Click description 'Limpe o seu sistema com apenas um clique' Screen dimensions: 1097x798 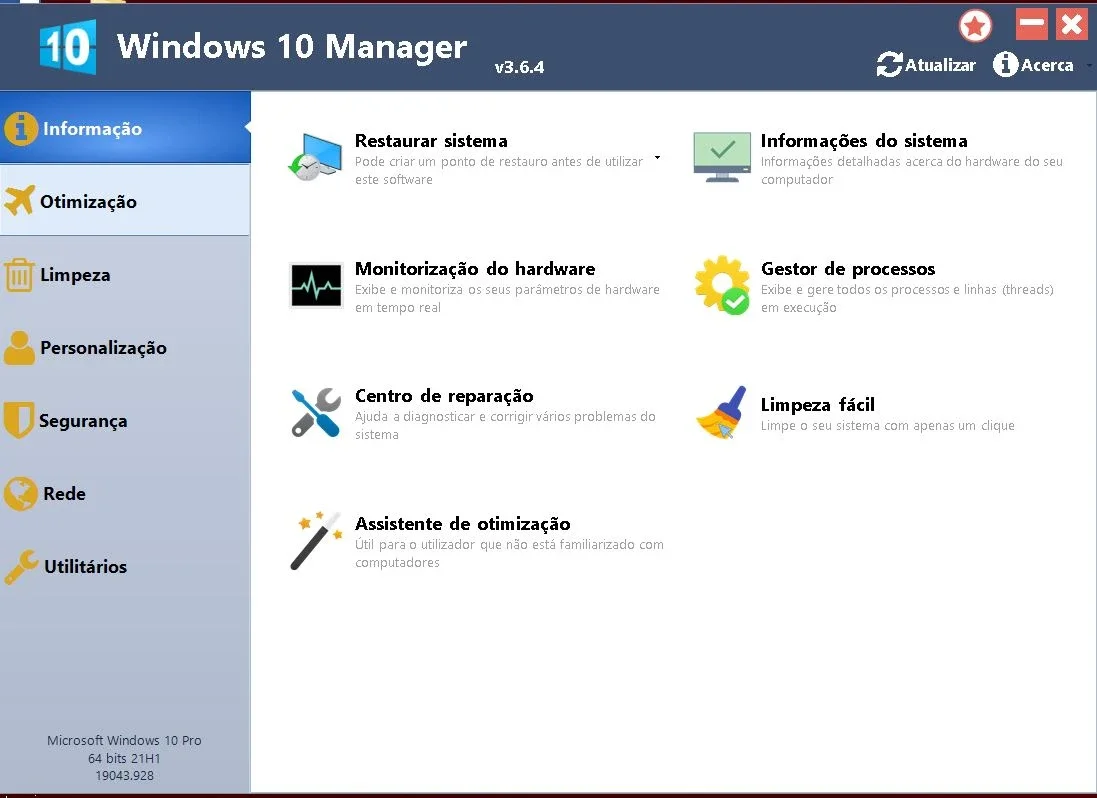(887, 425)
